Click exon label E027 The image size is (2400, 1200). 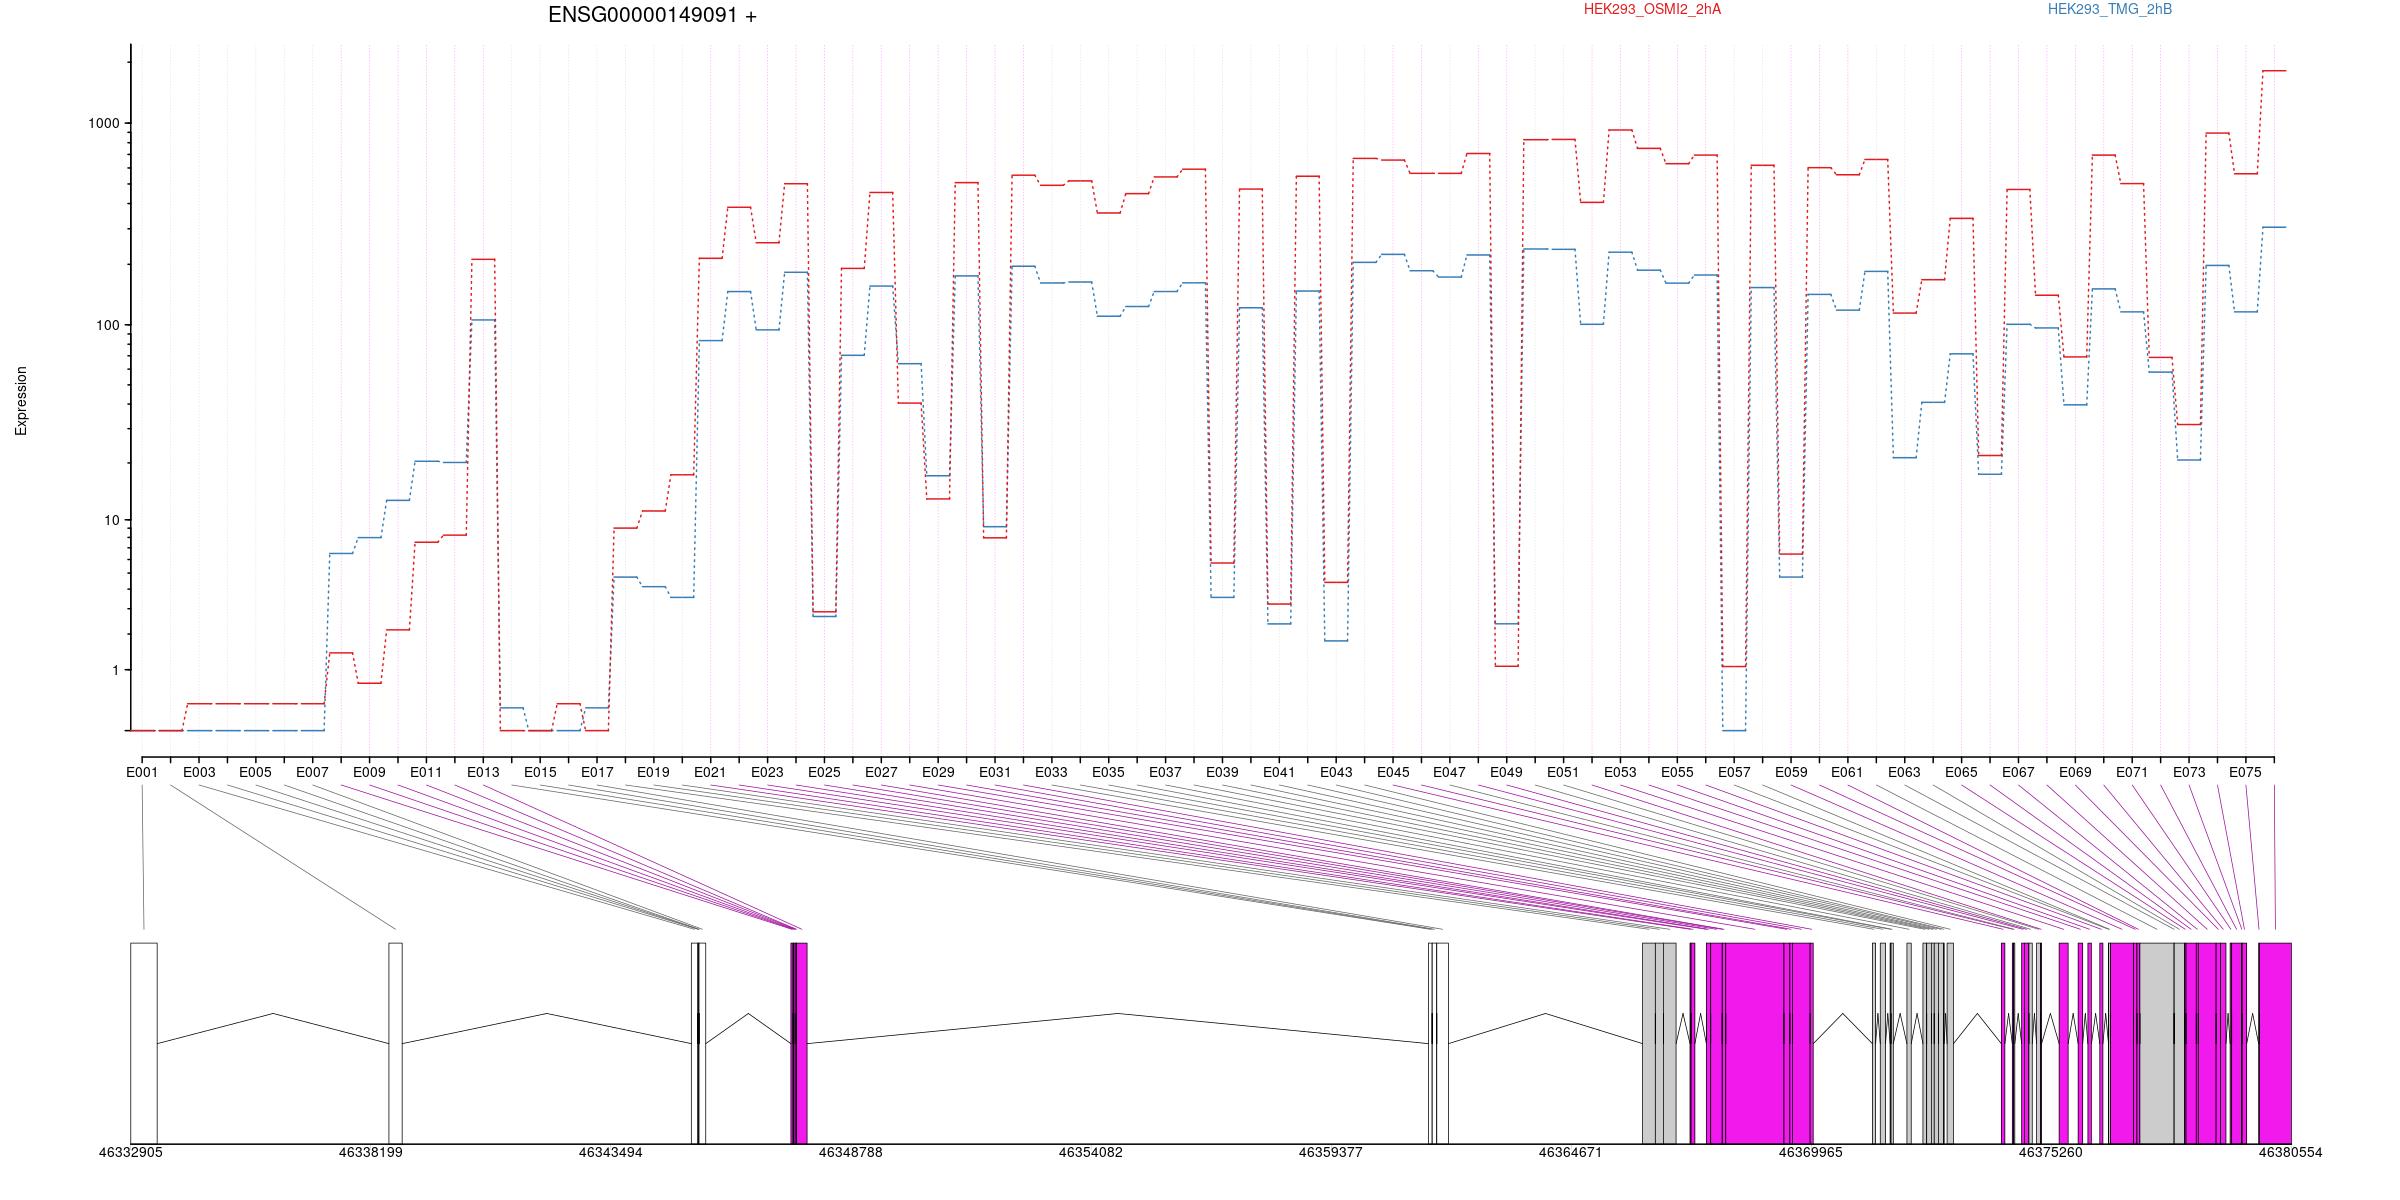pos(881,772)
